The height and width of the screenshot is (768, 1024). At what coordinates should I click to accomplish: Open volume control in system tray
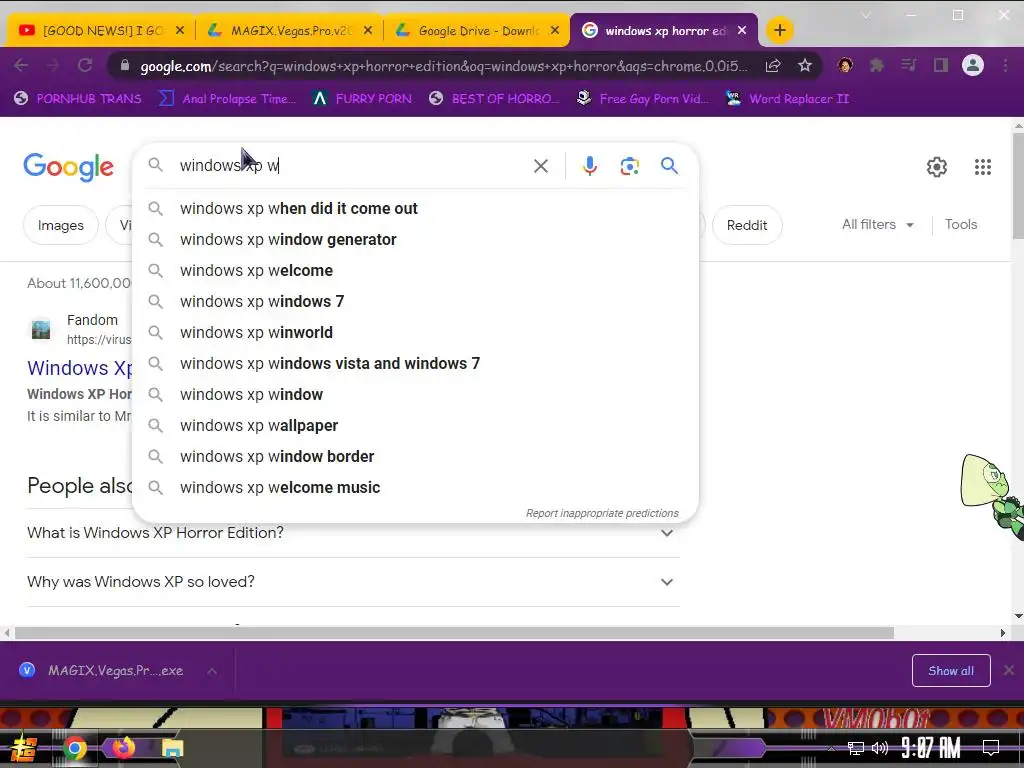(880, 748)
